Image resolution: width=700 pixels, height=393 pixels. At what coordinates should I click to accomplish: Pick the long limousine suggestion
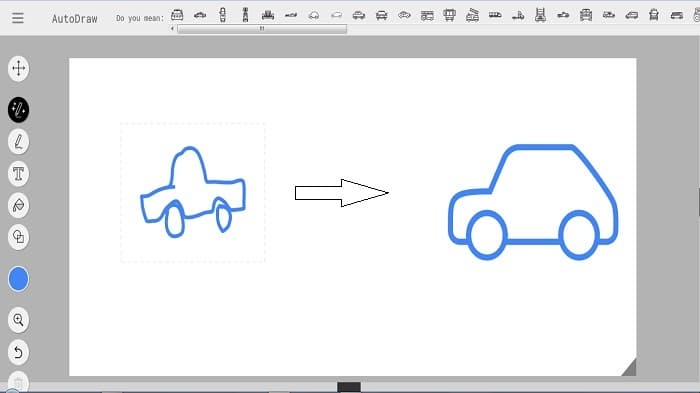pos(495,16)
